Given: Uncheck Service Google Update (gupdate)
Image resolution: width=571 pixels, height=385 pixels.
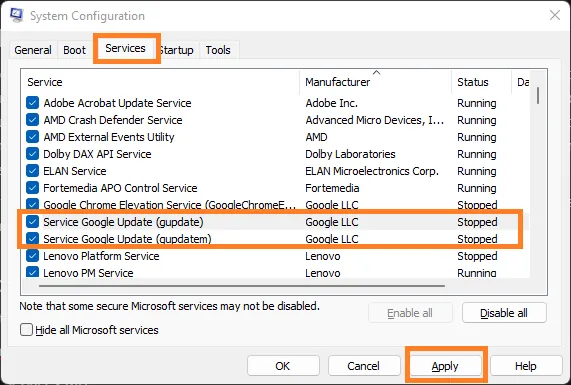Looking at the screenshot, I should pyautogui.click(x=32, y=222).
